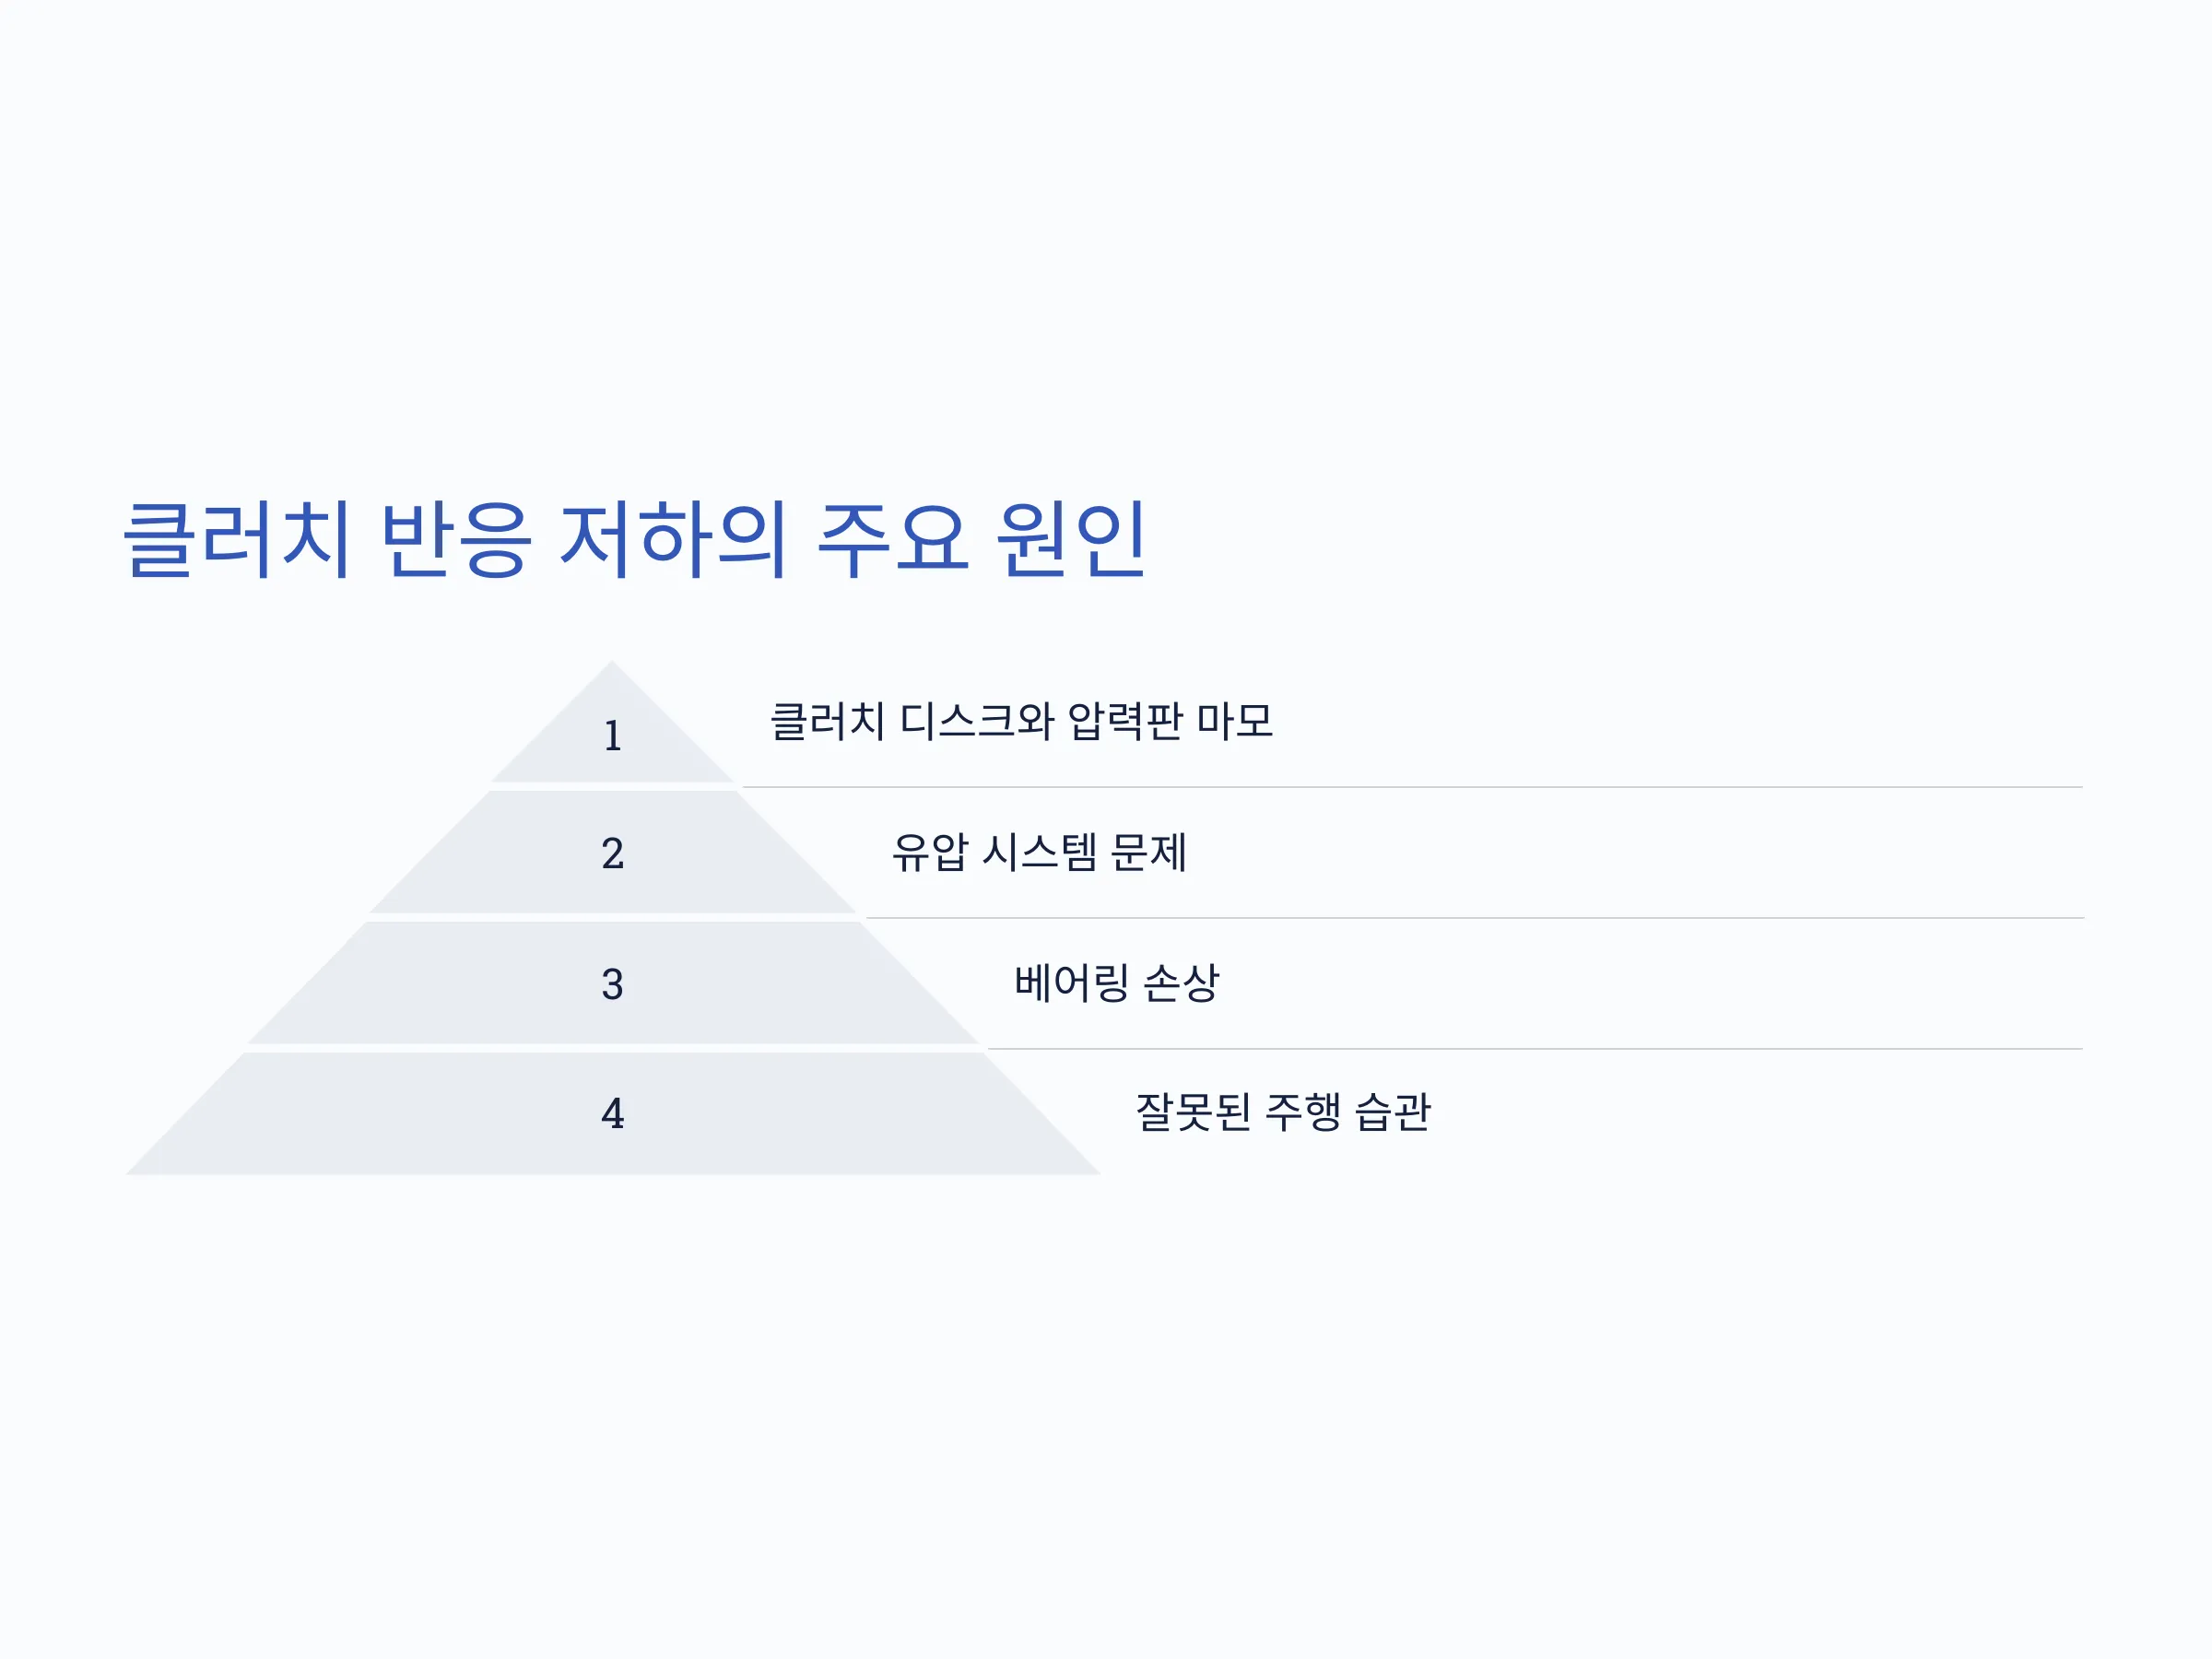Screen dimensions: 2212x1659
Task: Click the slide title 클러치 반응 저하의 주요 원인
Action: point(634,540)
